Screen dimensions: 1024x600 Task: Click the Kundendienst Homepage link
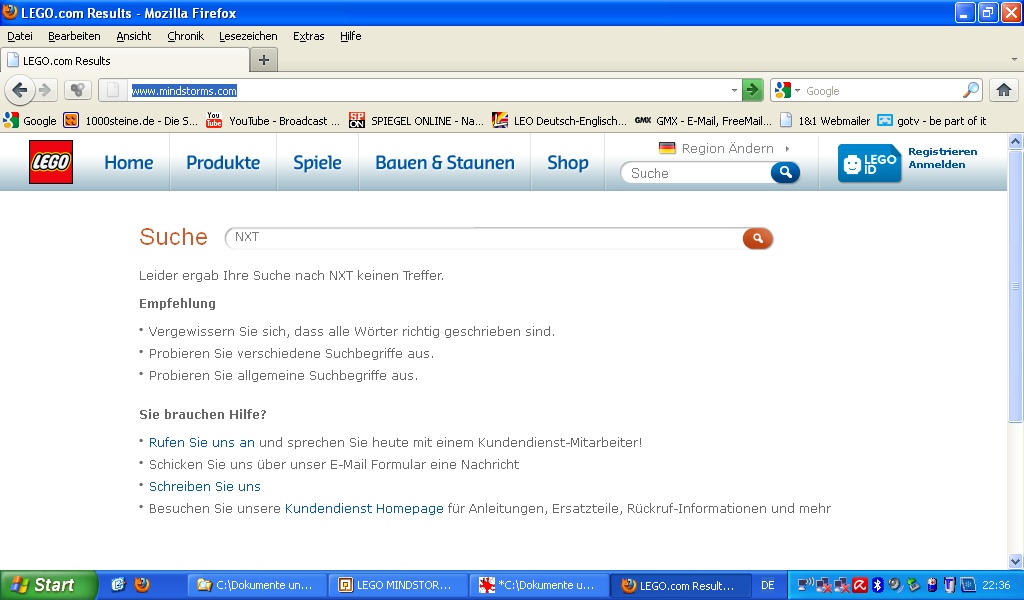tap(364, 508)
